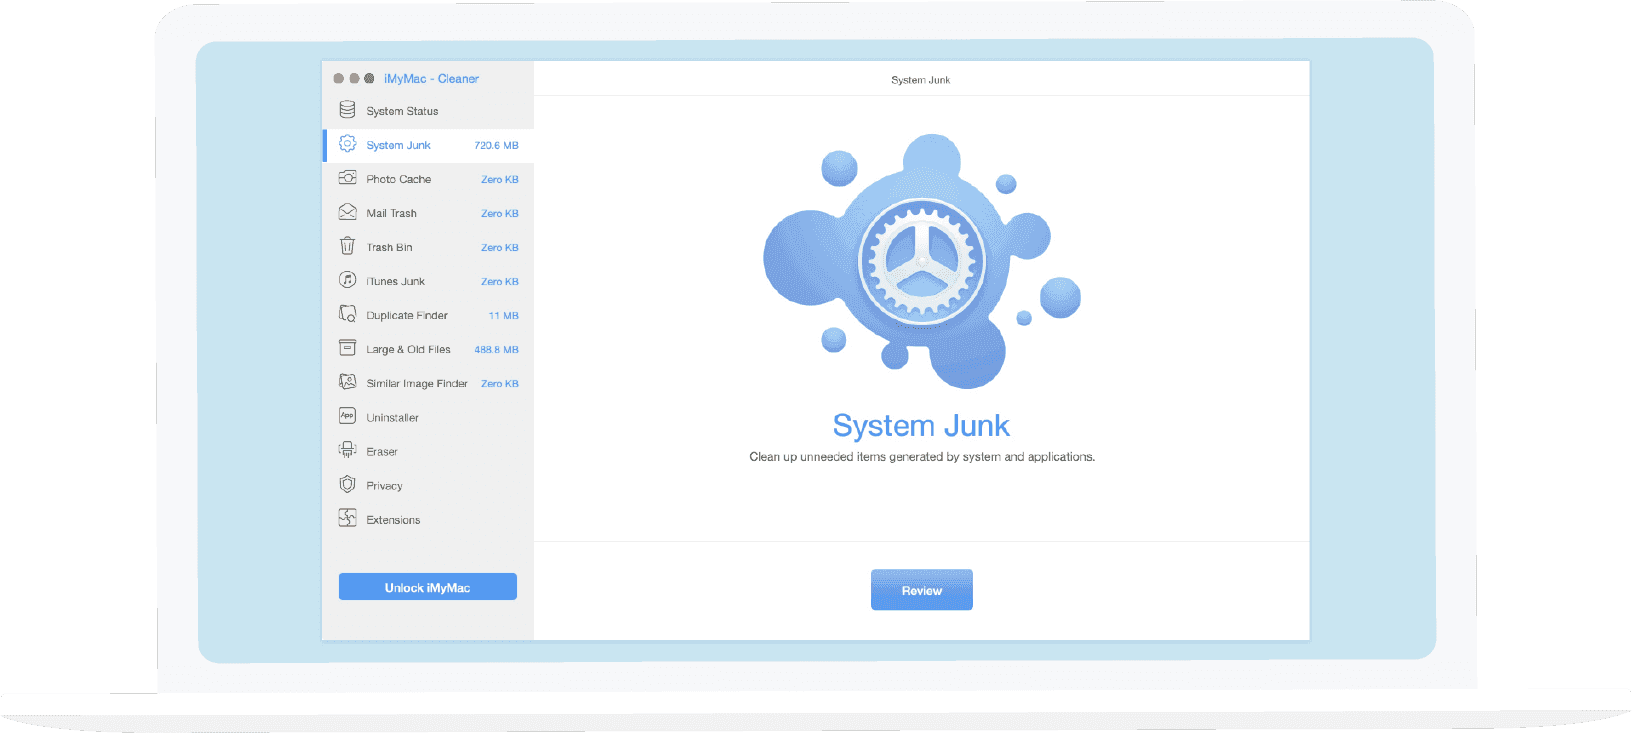Open the Extensions module

click(428, 519)
